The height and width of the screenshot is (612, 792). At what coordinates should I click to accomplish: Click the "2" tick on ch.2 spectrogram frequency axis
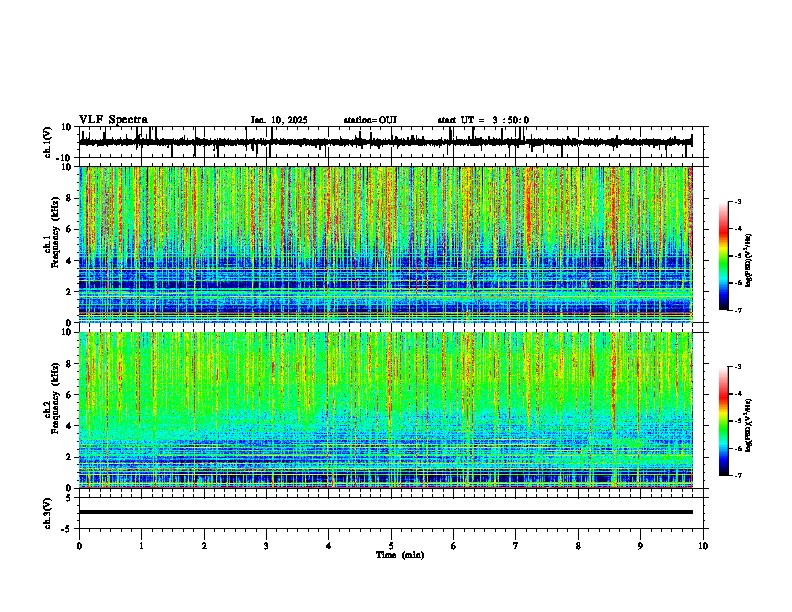69,457
